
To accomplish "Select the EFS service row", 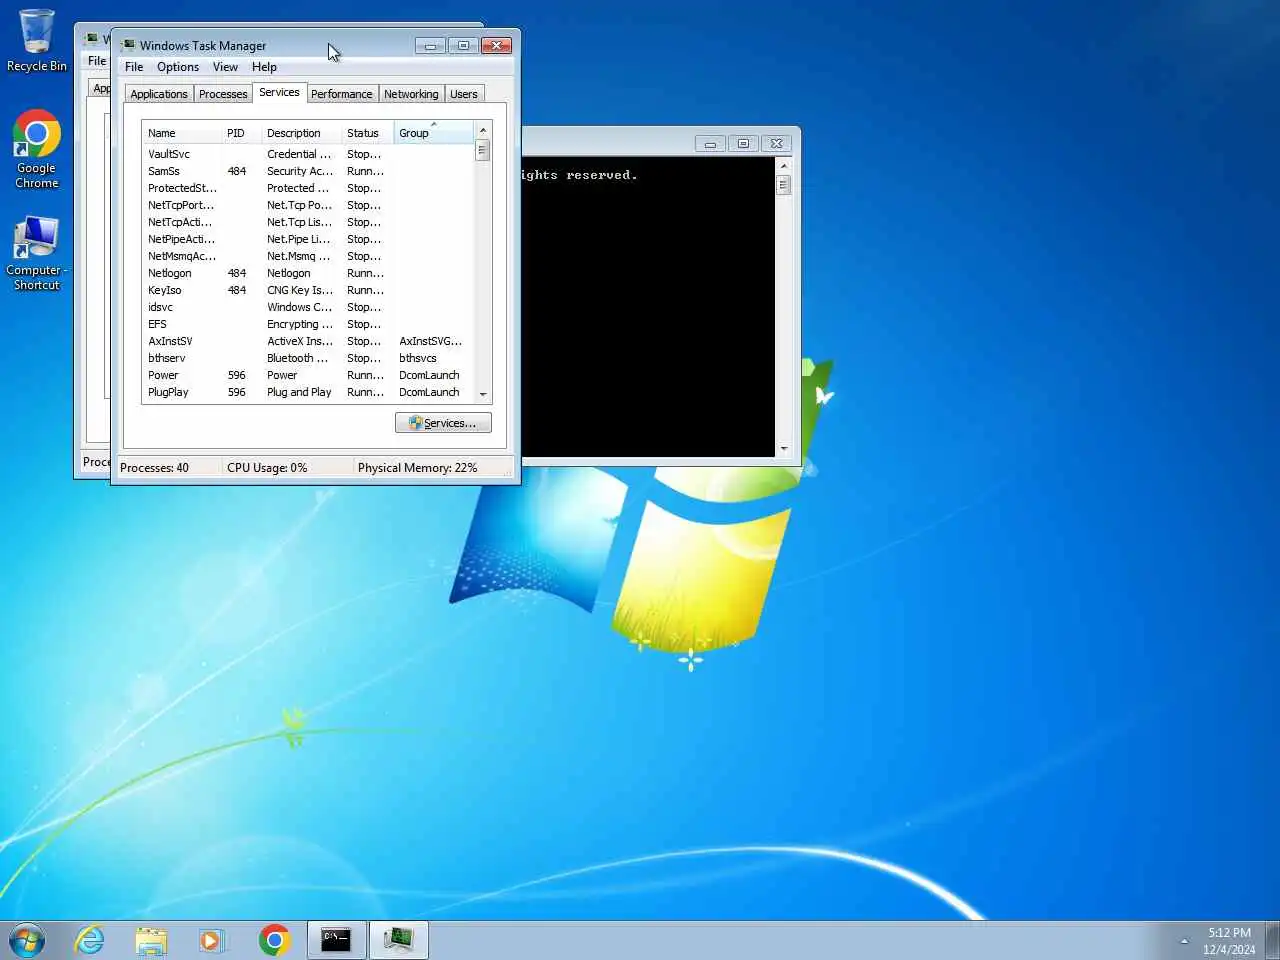I will click(308, 324).
